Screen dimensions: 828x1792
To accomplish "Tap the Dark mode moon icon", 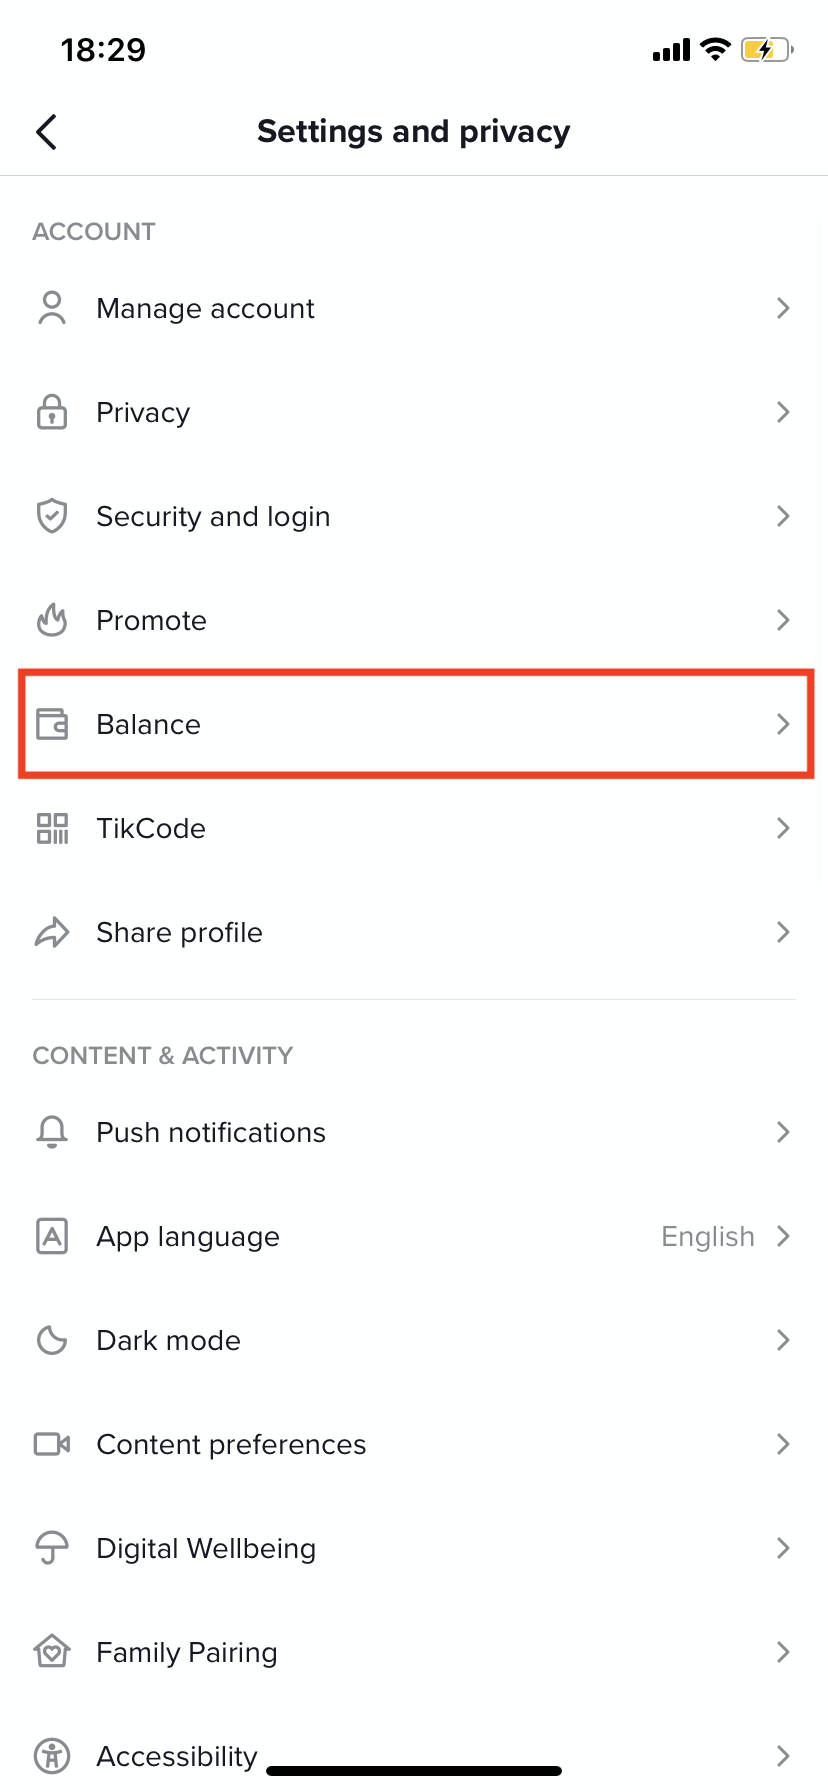I will [x=52, y=1340].
